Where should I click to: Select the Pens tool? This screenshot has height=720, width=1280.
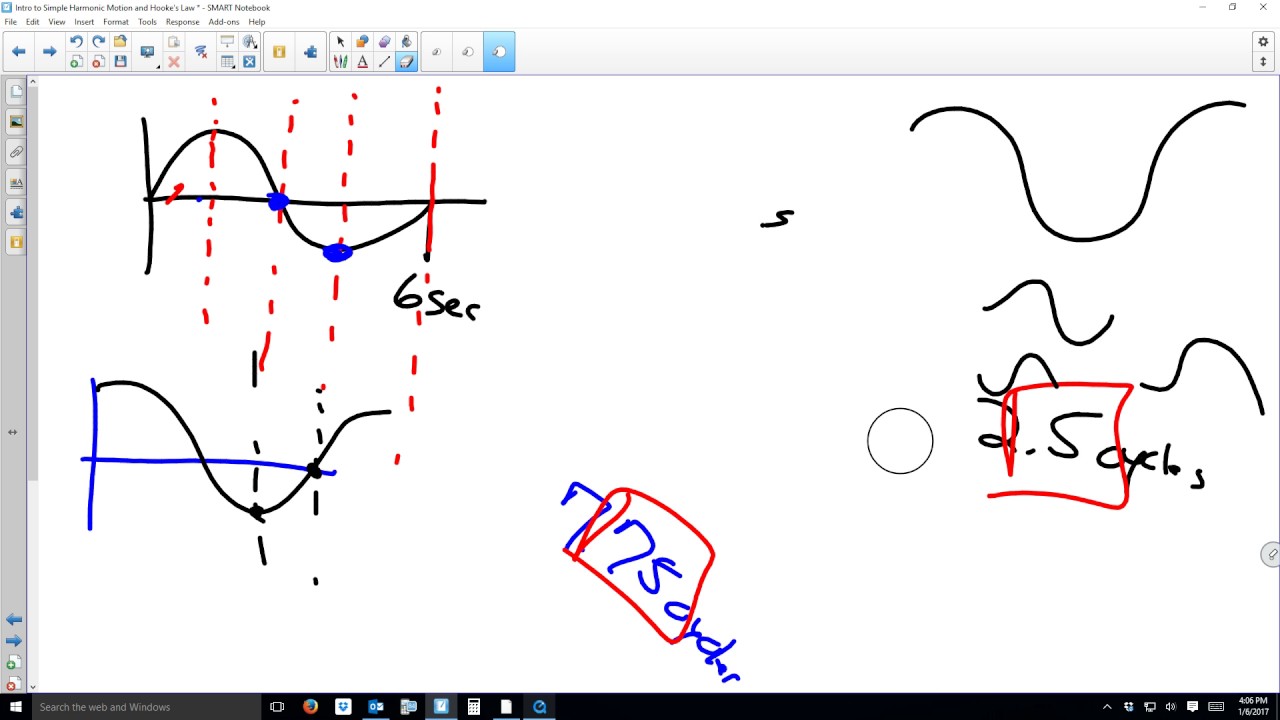pos(340,62)
